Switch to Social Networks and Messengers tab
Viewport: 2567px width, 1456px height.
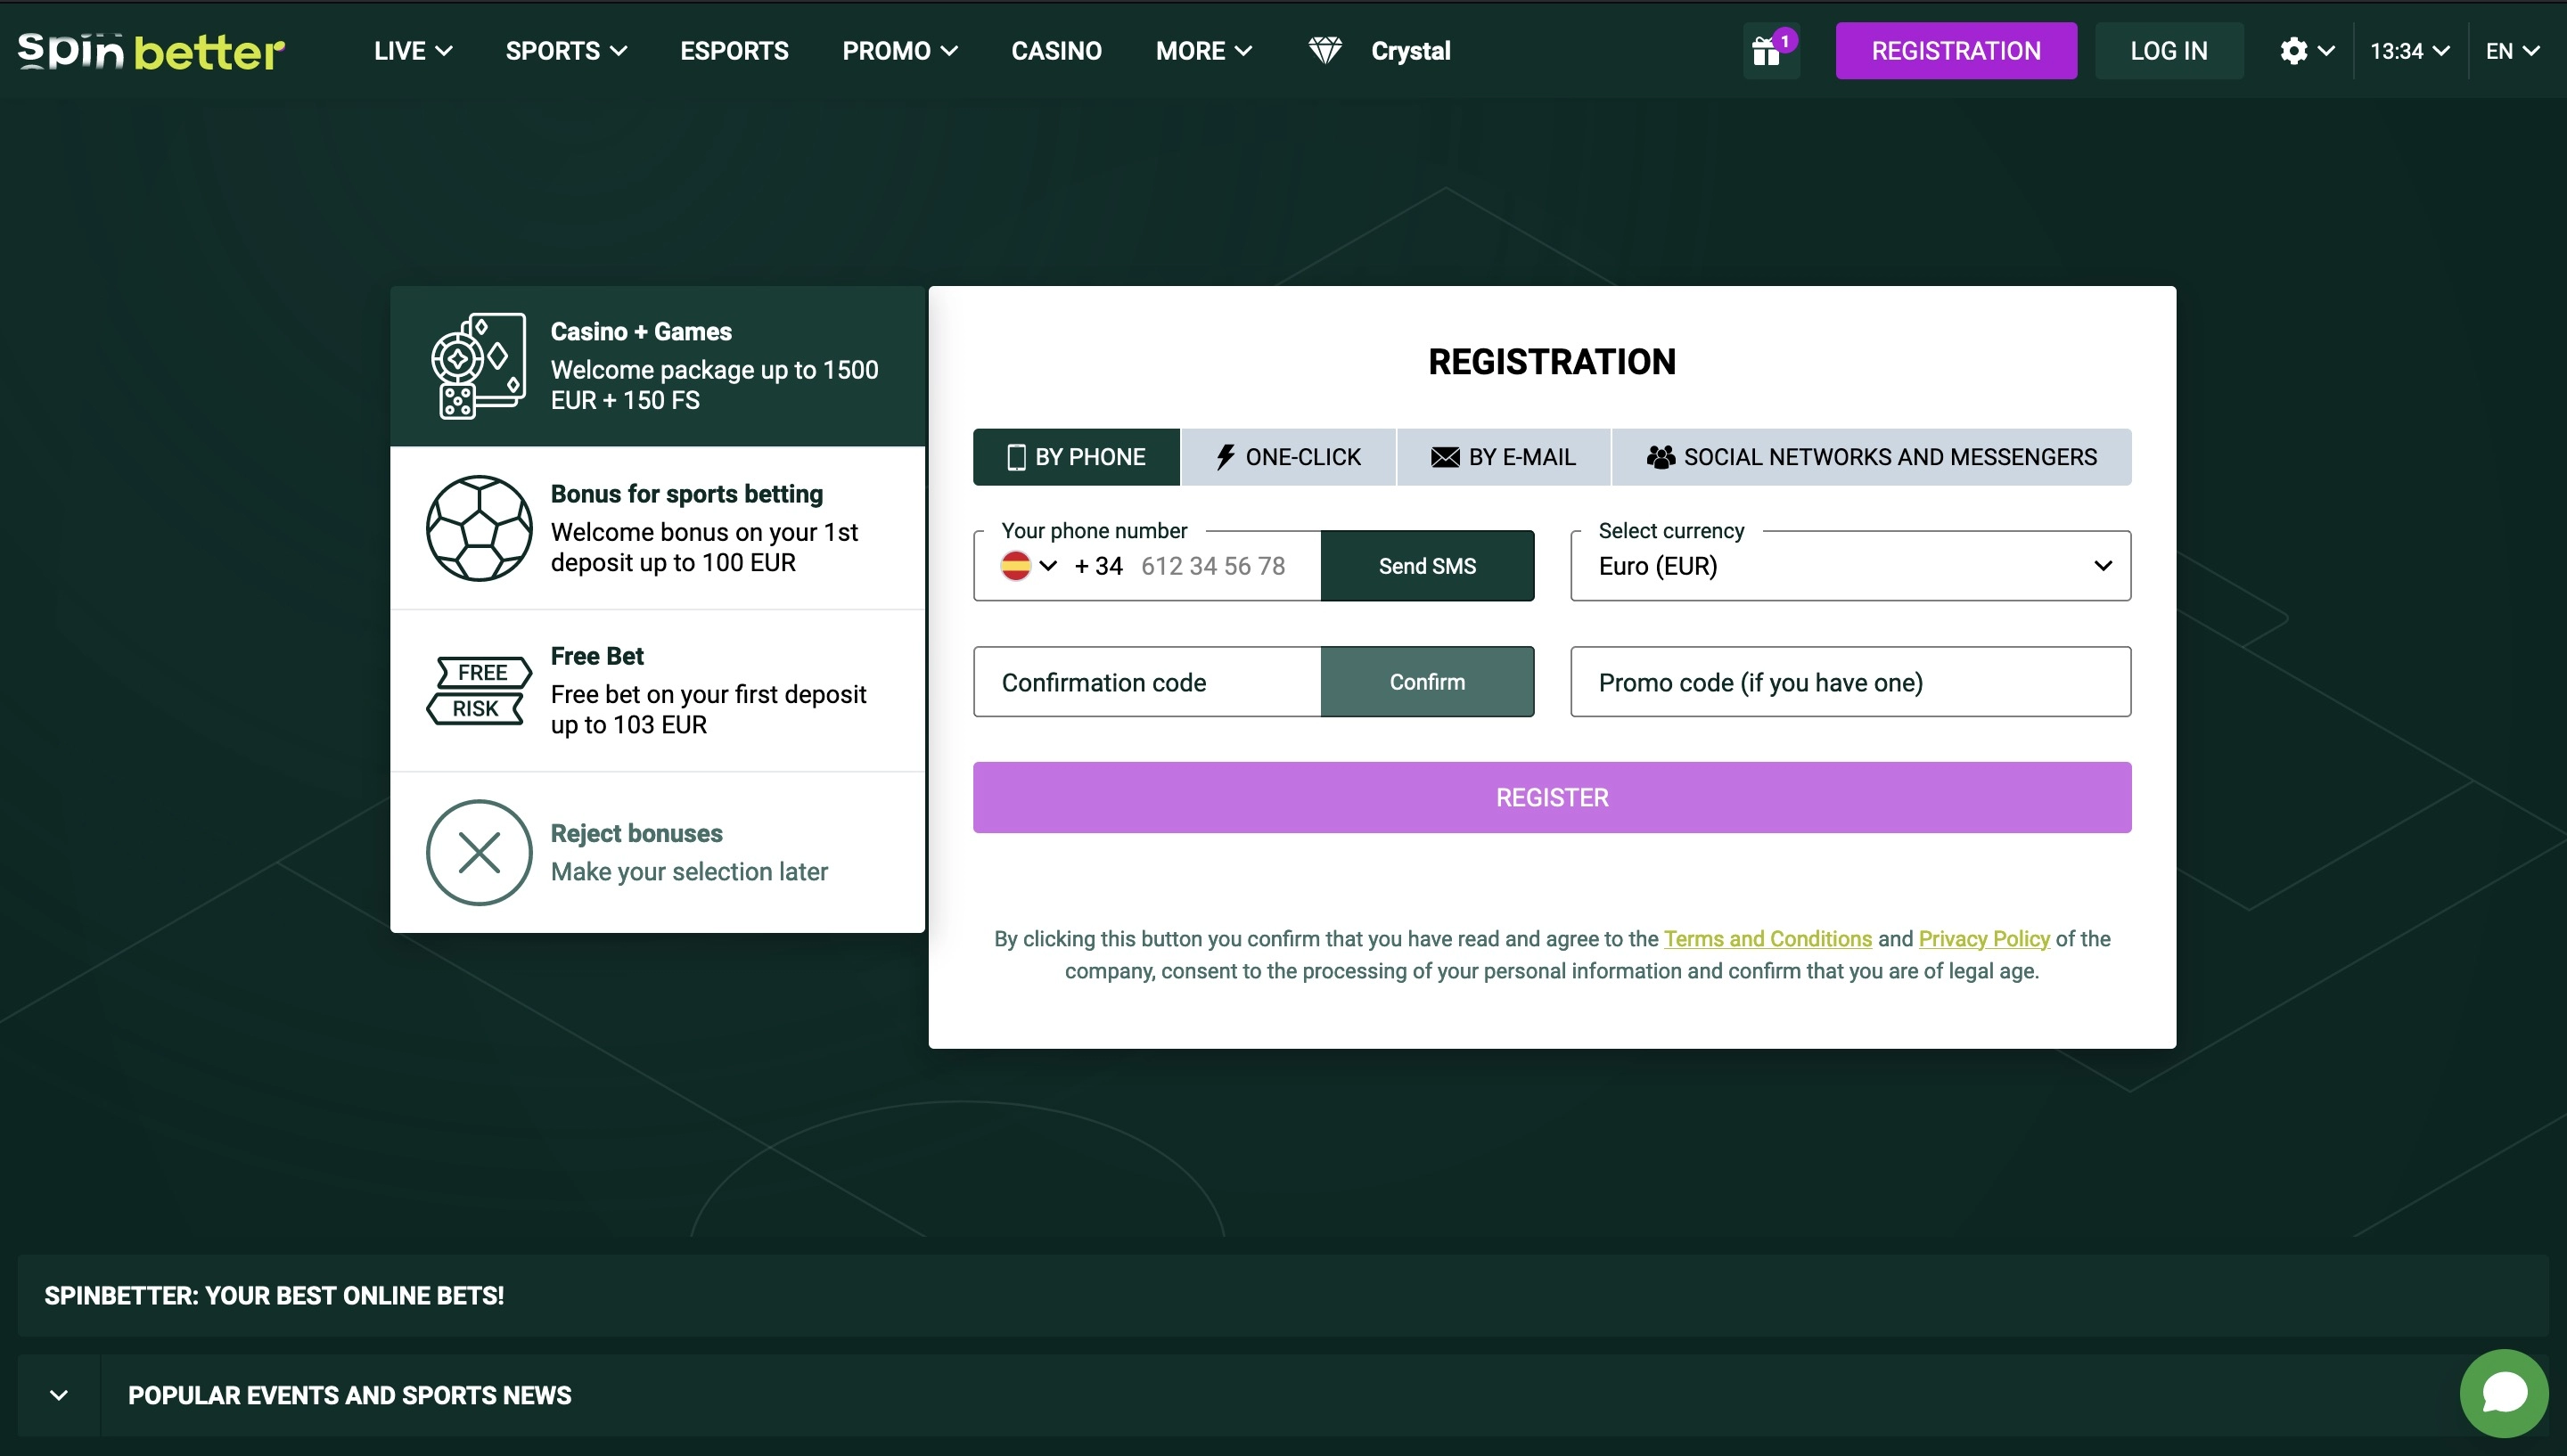coord(1871,457)
